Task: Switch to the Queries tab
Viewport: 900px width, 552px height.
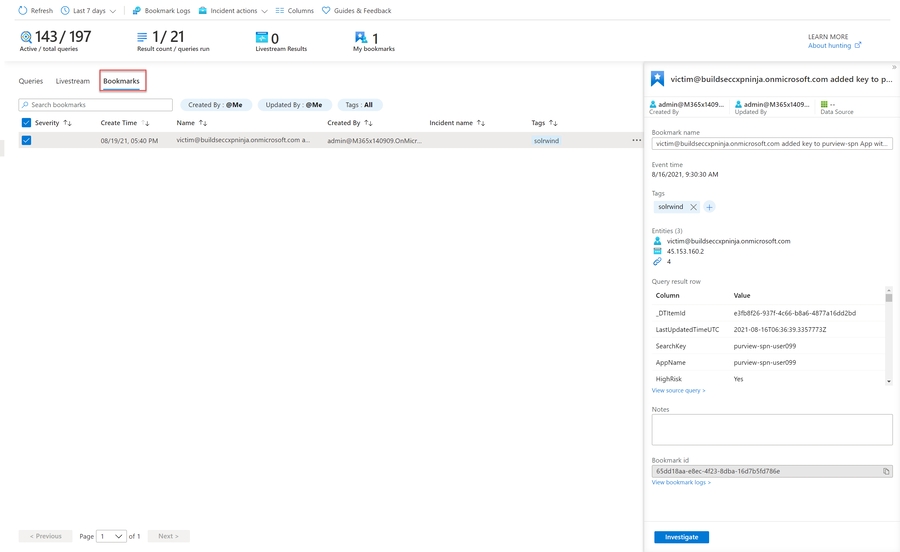Action: pos(31,81)
